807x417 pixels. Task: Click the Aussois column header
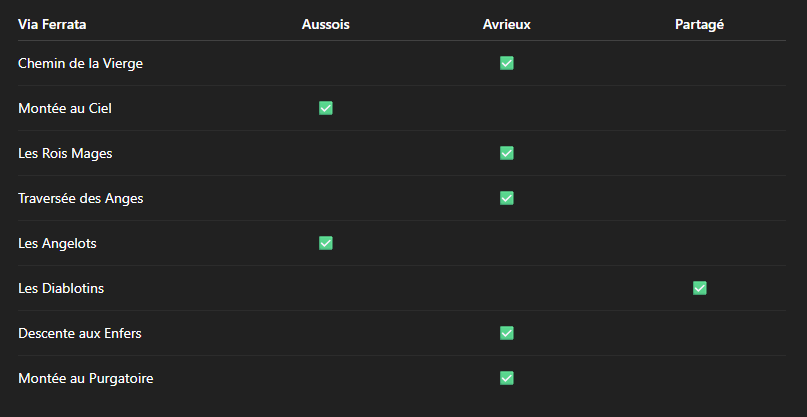tap(326, 24)
